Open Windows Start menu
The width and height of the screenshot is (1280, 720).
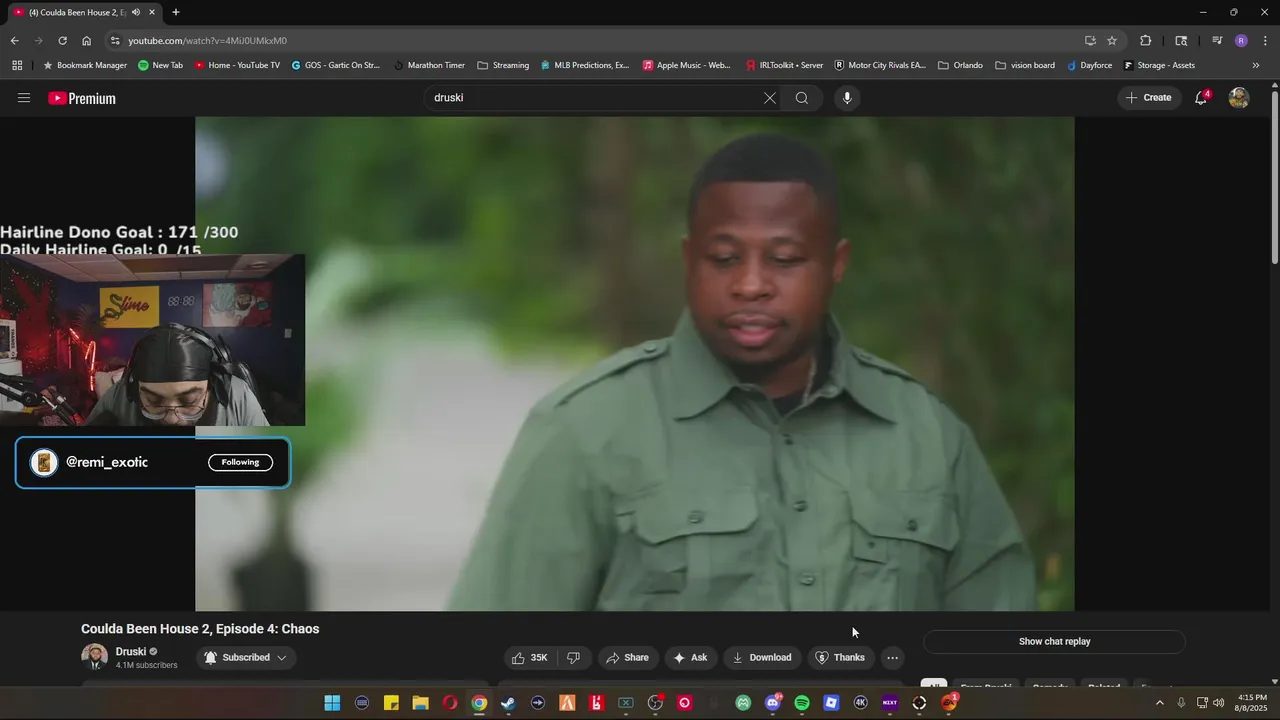click(332, 703)
